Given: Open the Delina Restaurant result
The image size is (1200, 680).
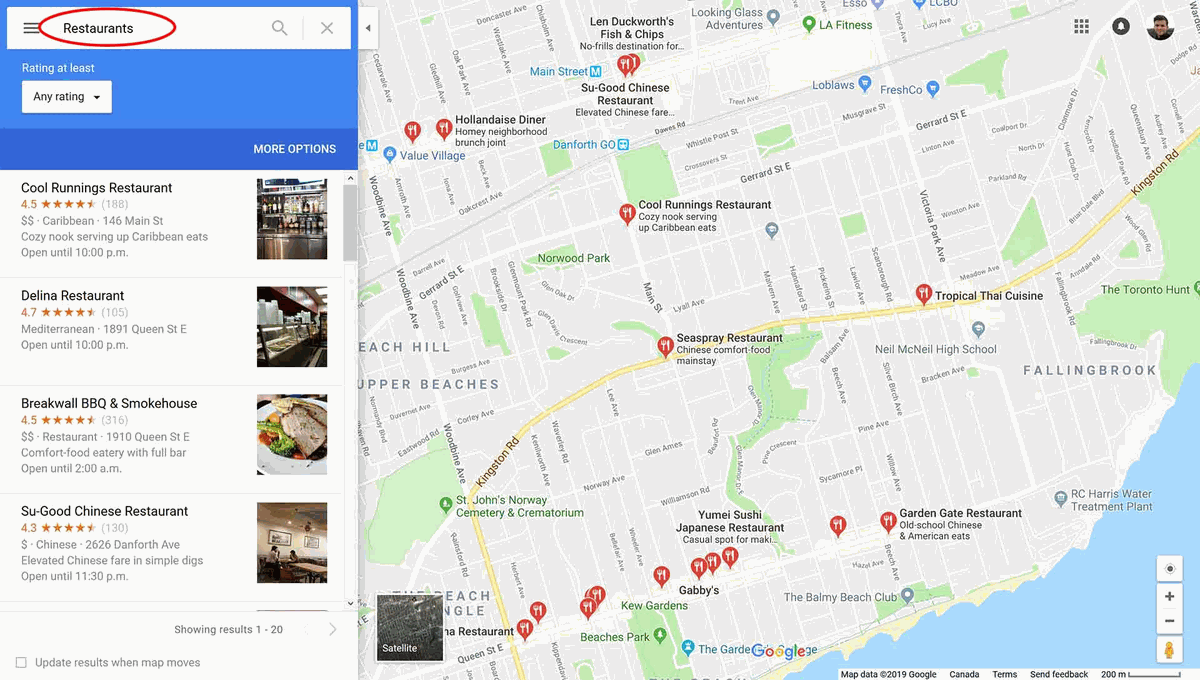Looking at the screenshot, I should [173, 332].
